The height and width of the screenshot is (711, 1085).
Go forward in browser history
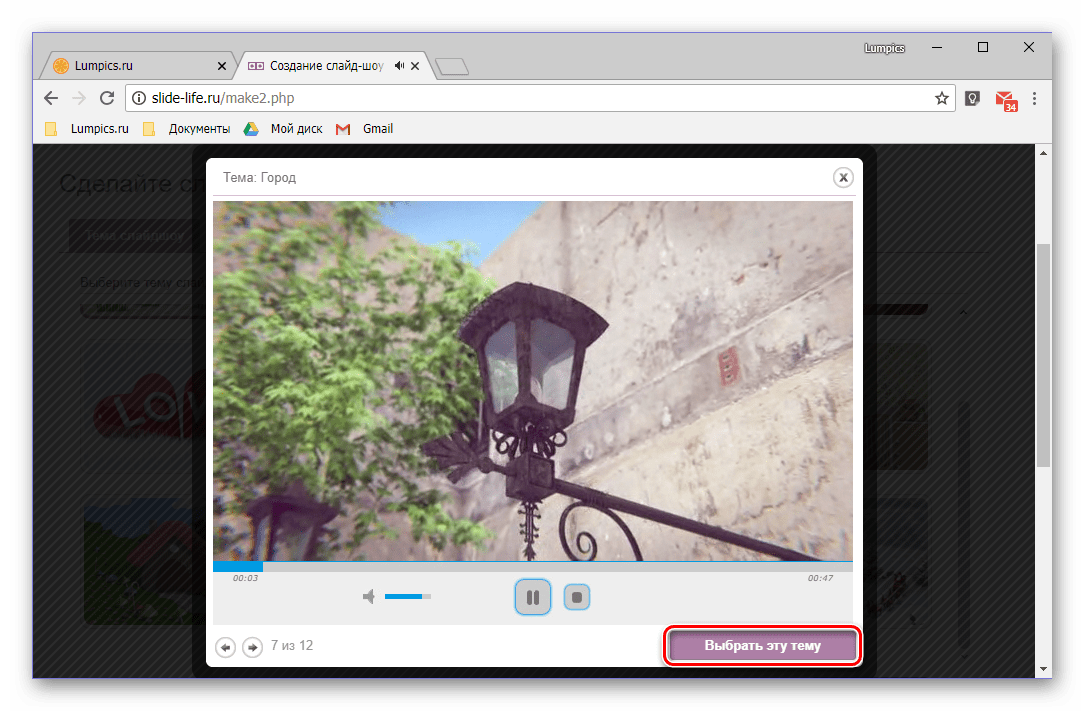pyautogui.click(x=79, y=98)
